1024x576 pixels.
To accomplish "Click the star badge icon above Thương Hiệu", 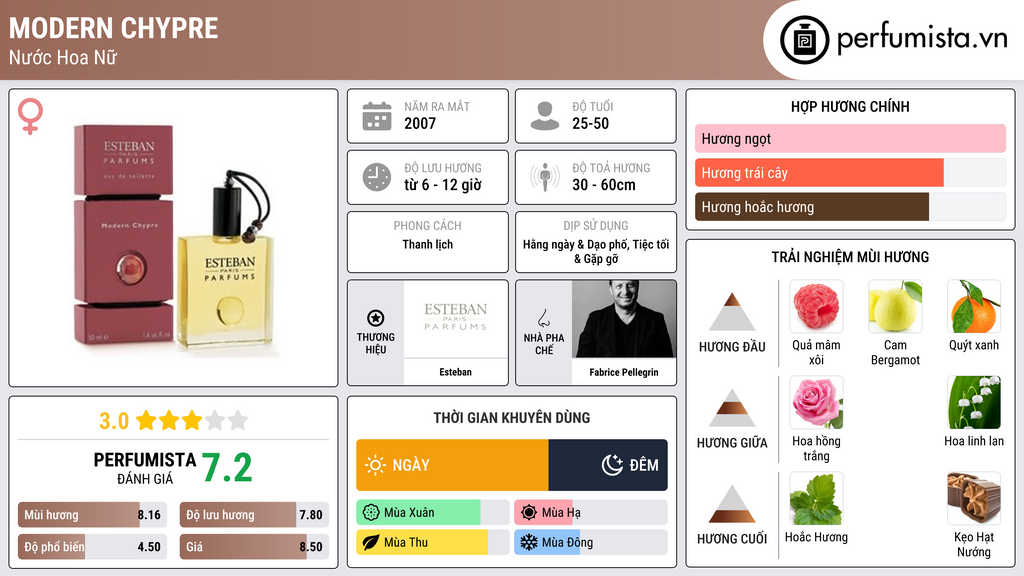I will [376, 318].
